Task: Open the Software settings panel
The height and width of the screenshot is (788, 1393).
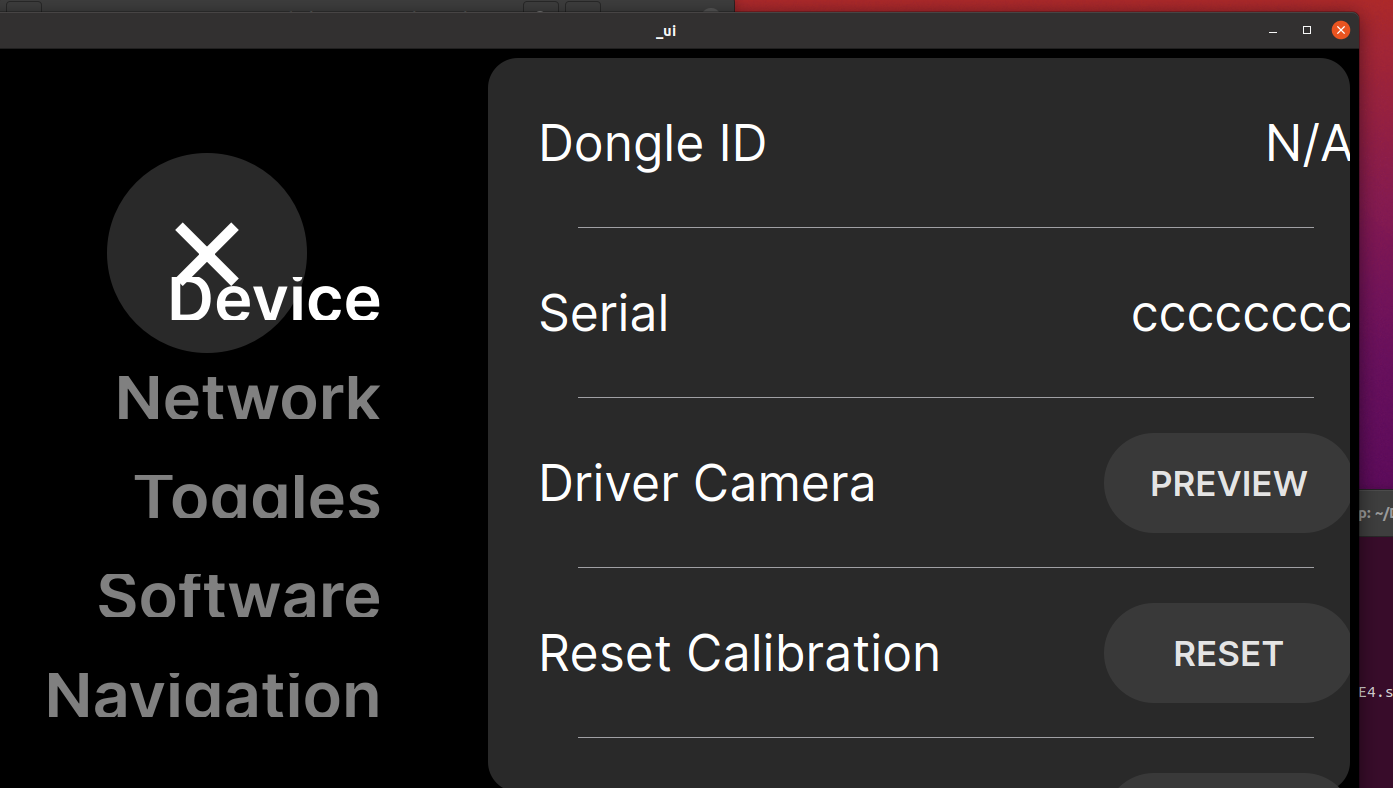Action: click(x=239, y=595)
